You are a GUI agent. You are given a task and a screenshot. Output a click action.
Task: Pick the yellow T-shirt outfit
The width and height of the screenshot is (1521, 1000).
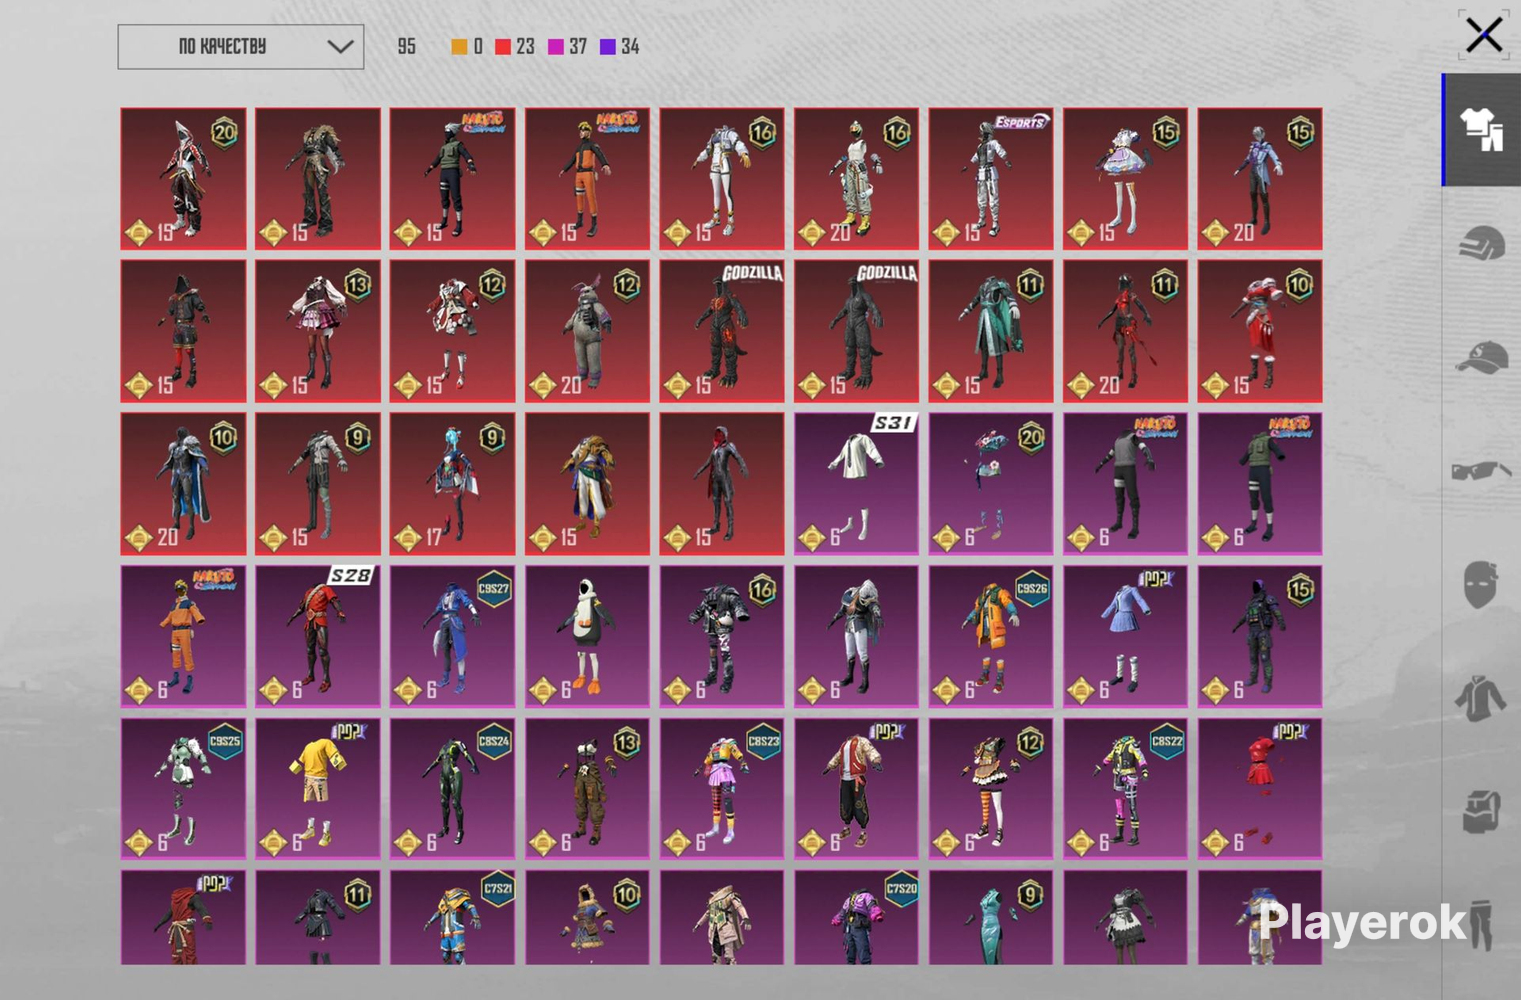(x=318, y=789)
